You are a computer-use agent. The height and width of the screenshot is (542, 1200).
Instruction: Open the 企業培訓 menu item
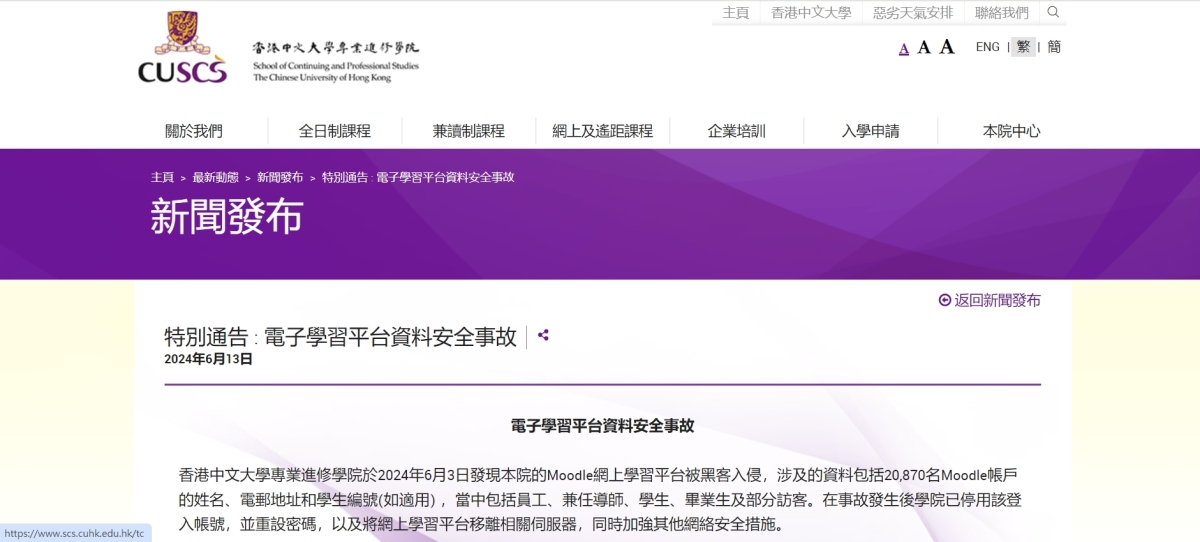coord(736,131)
